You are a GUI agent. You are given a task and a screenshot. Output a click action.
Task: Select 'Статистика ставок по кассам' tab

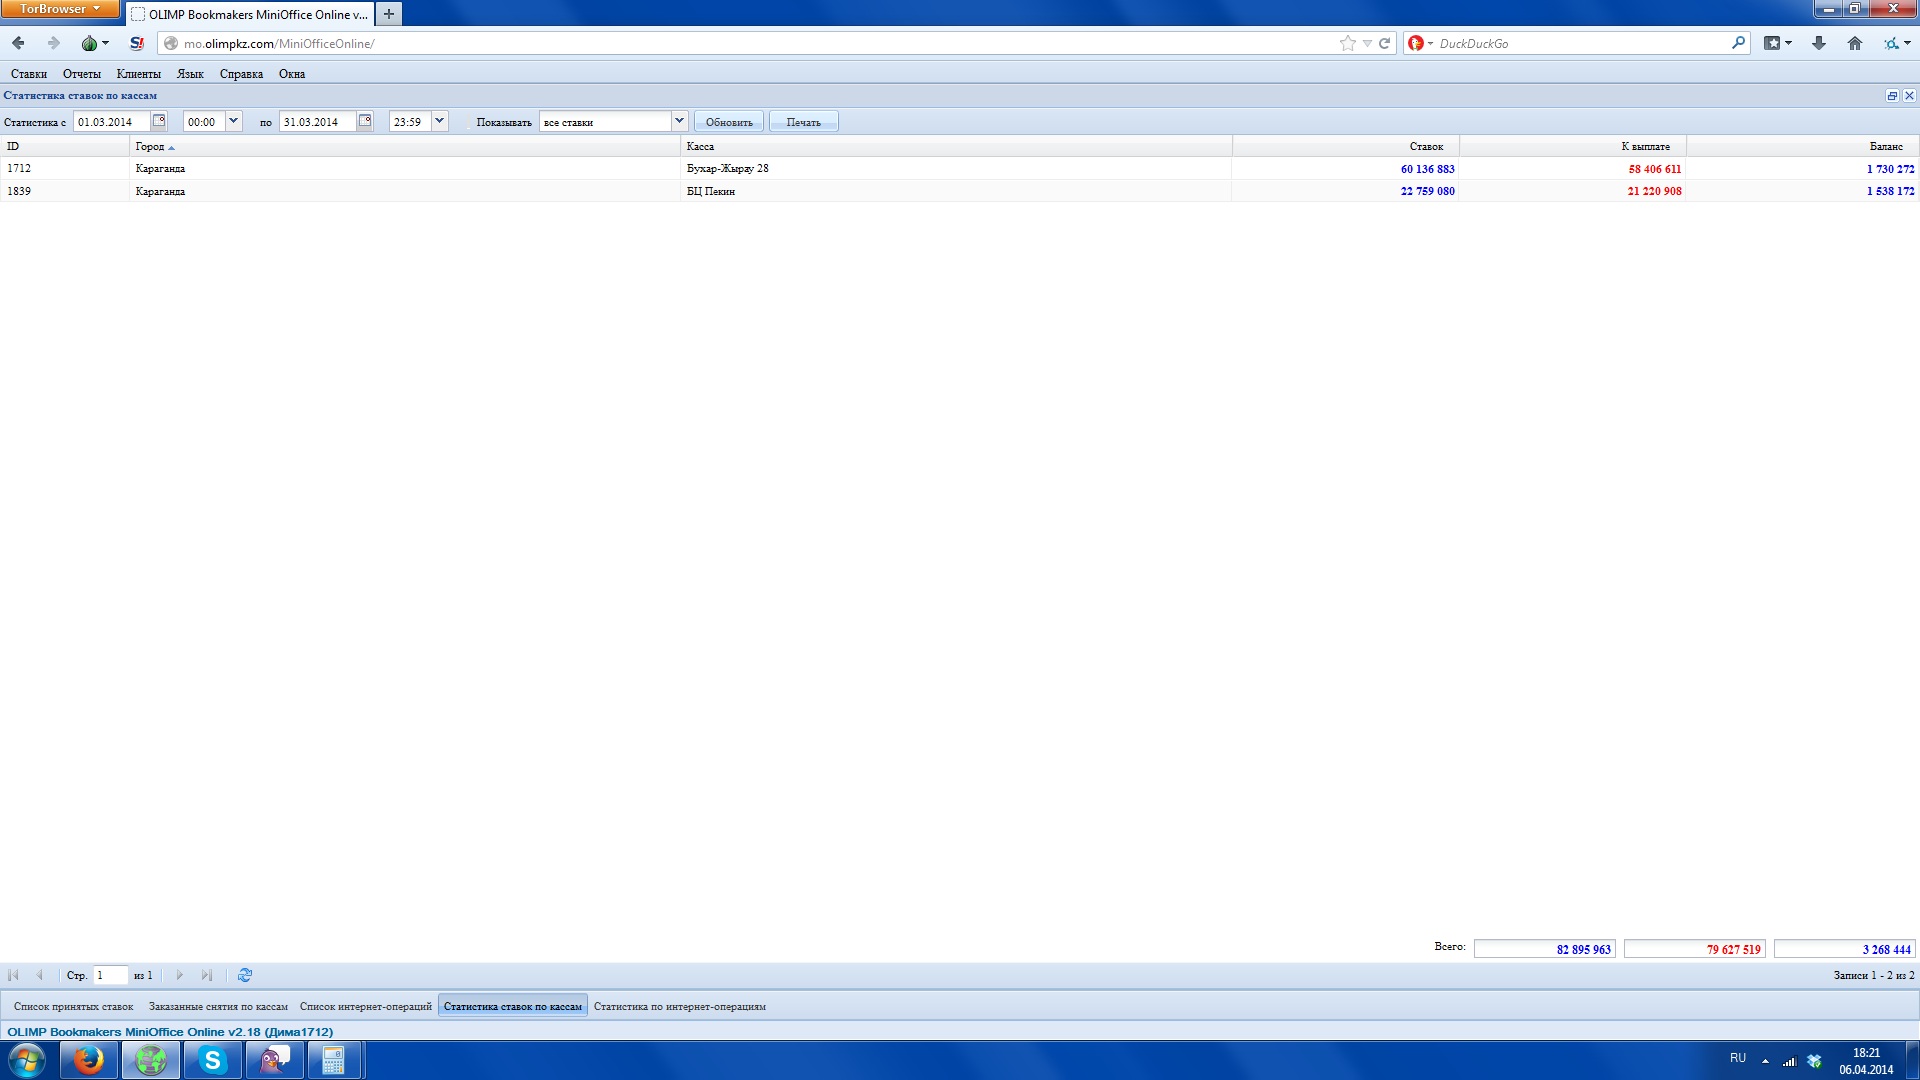coord(513,1006)
